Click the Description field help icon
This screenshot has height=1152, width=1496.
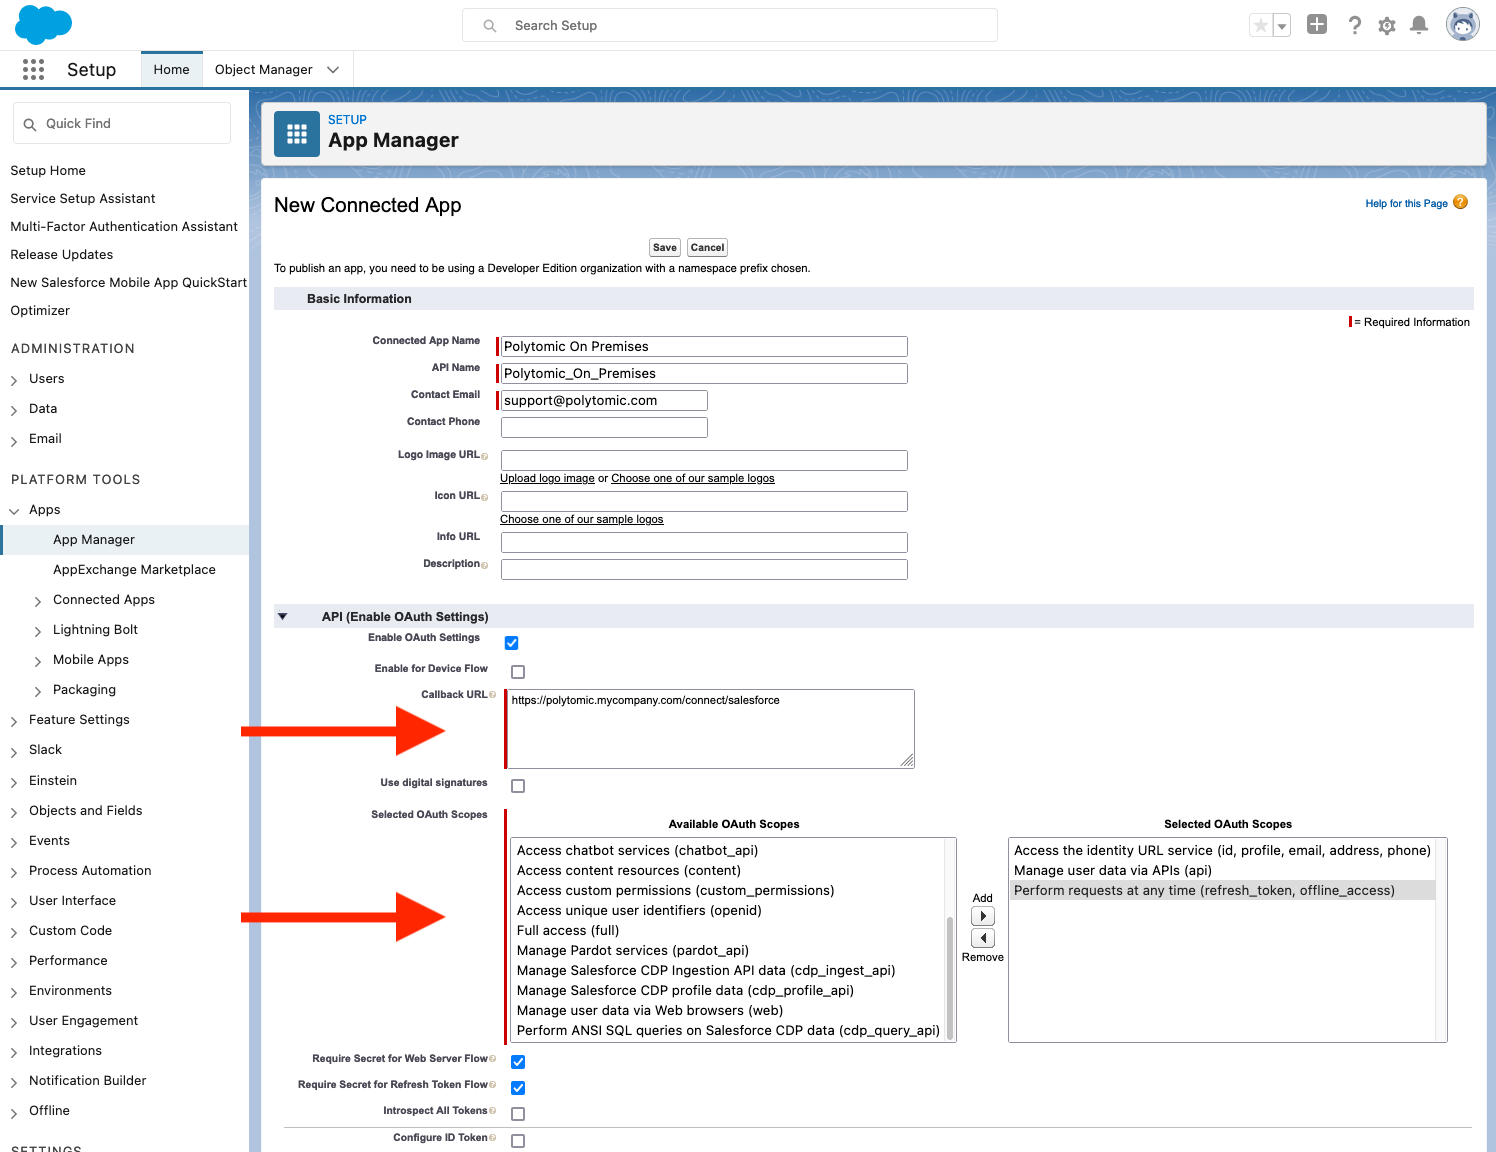coord(485,565)
